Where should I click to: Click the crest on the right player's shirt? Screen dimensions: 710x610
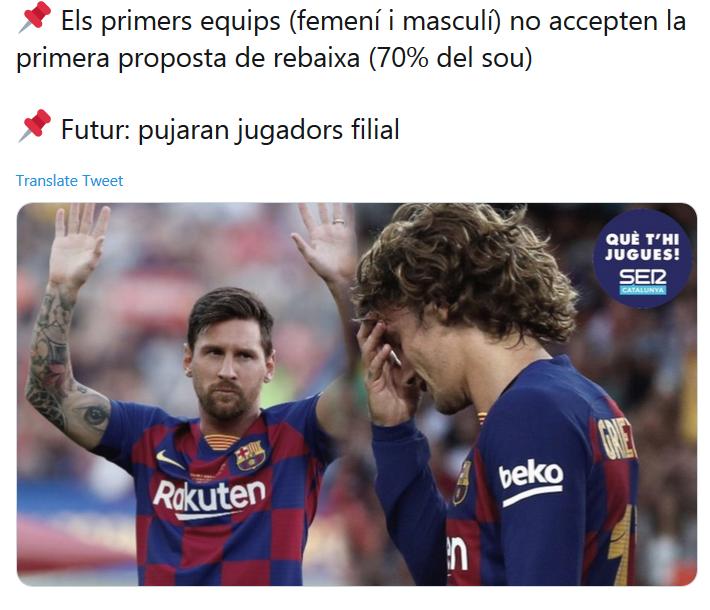(462, 483)
